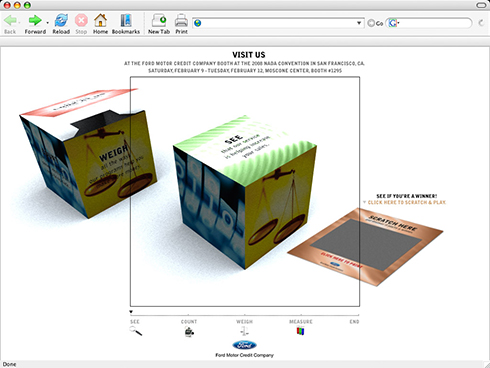Click the Ford oval logo

tap(244, 345)
